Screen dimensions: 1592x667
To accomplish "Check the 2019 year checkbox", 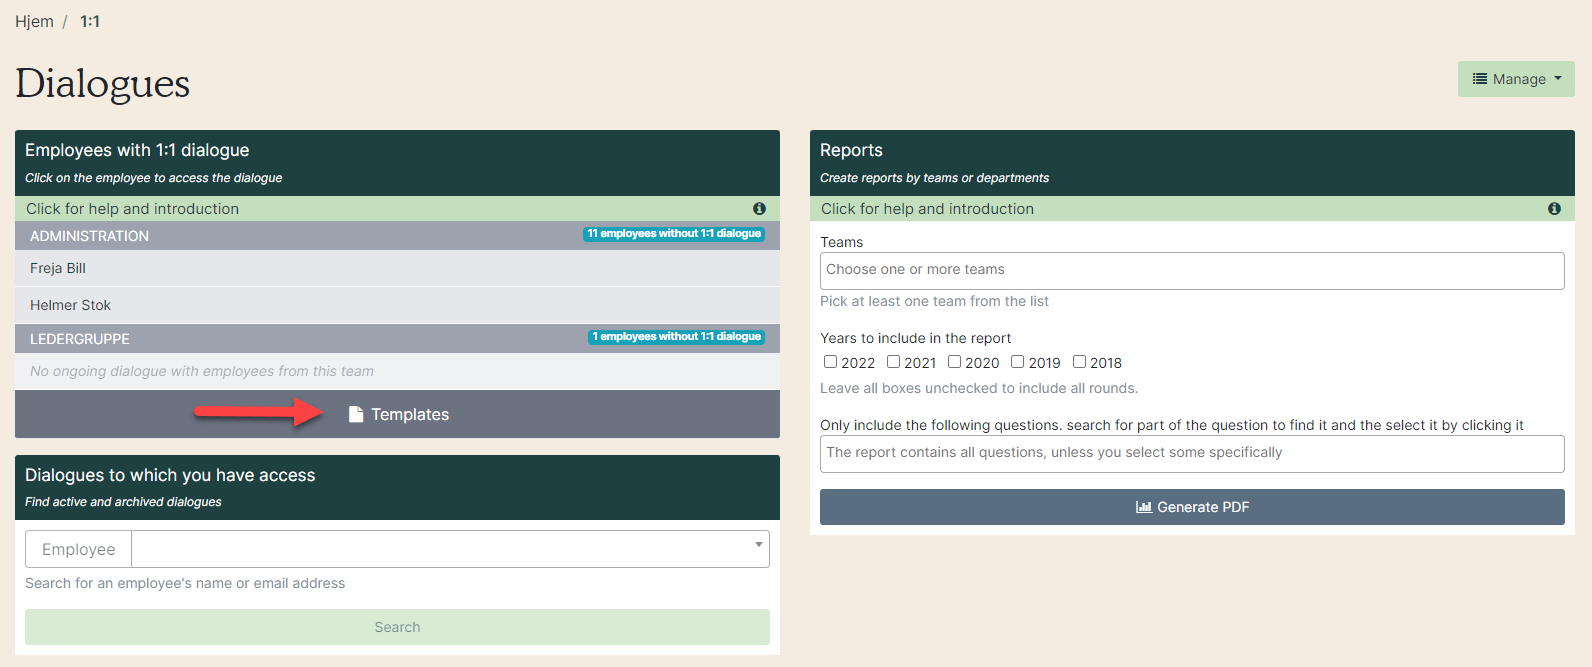I will (1017, 362).
